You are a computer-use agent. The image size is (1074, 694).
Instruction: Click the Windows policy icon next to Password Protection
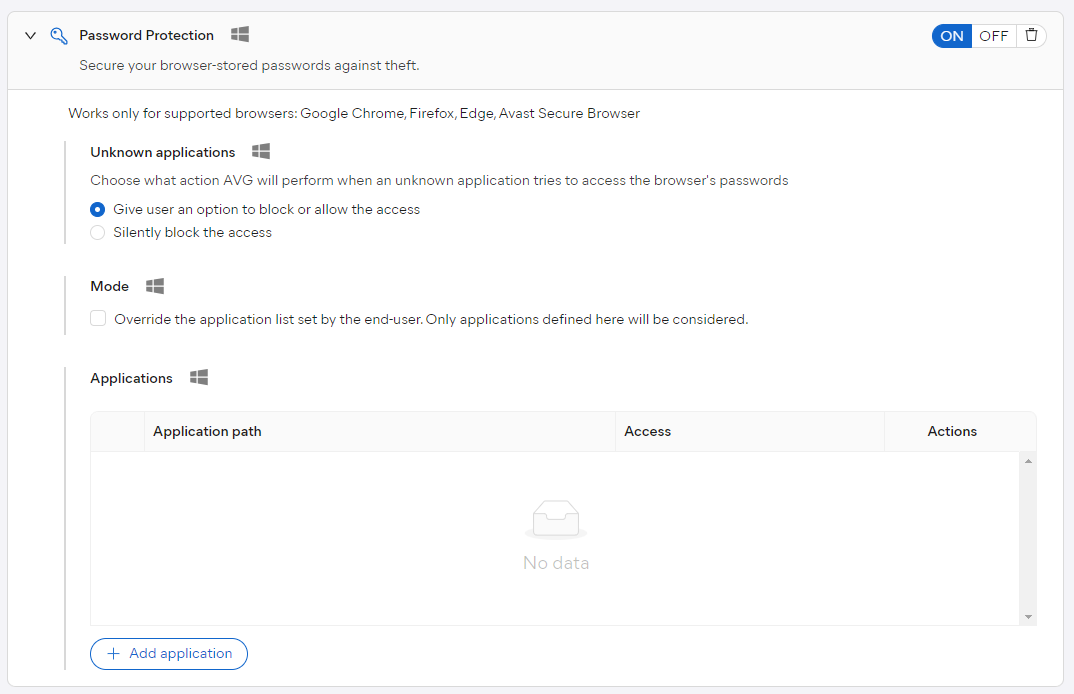[x=239, y=34]
